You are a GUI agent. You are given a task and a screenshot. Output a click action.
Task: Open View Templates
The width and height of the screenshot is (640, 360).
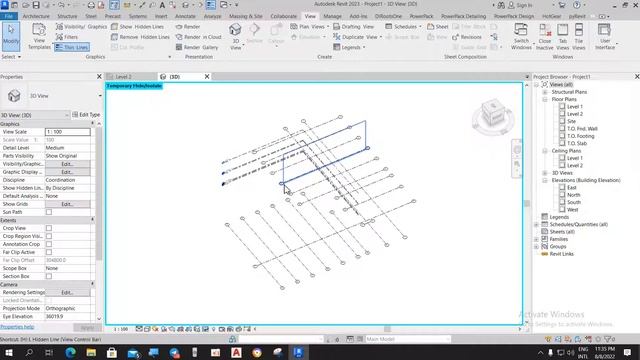click(39, 37)
